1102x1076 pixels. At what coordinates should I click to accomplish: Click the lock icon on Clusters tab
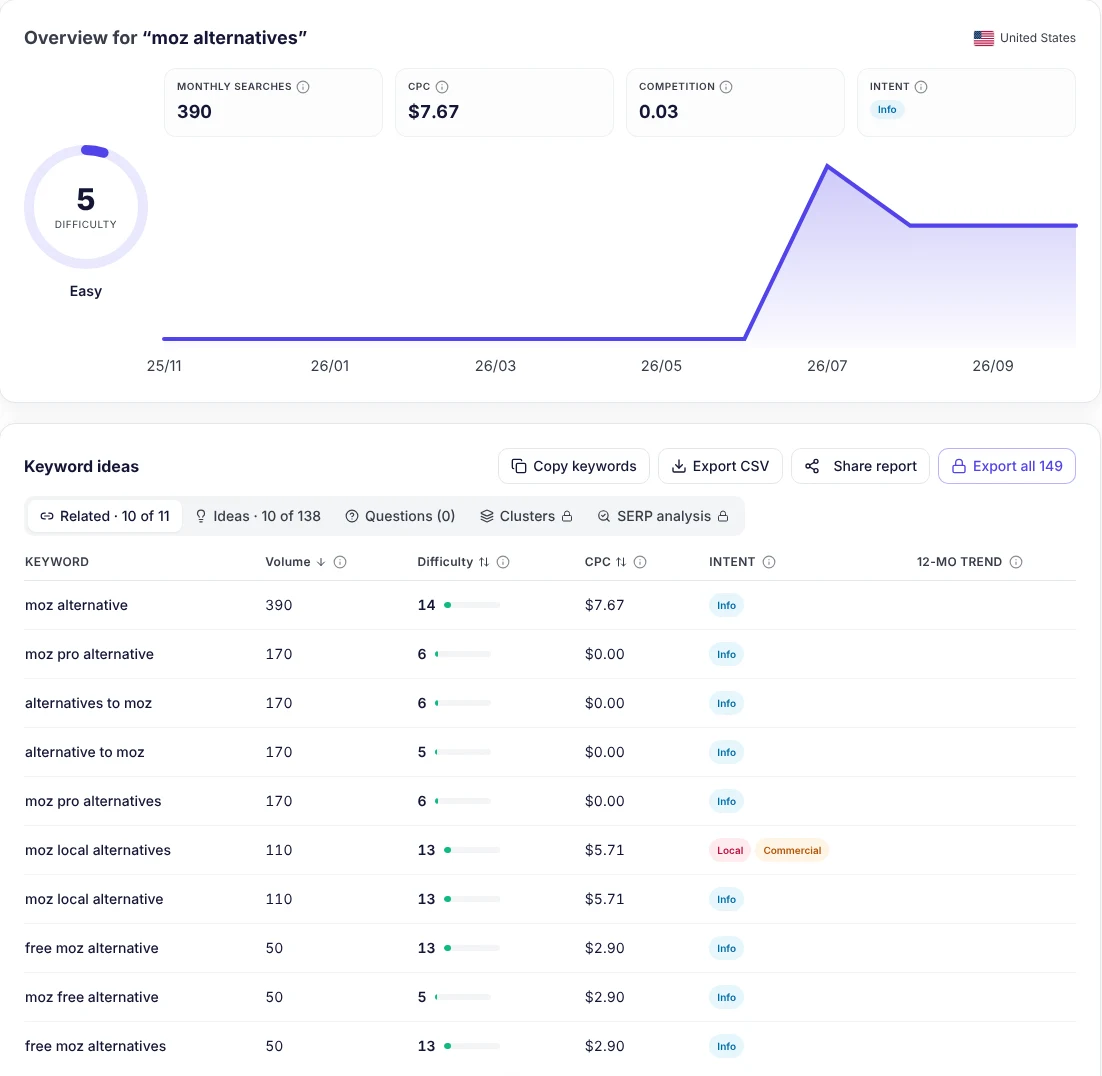[566, 516]
